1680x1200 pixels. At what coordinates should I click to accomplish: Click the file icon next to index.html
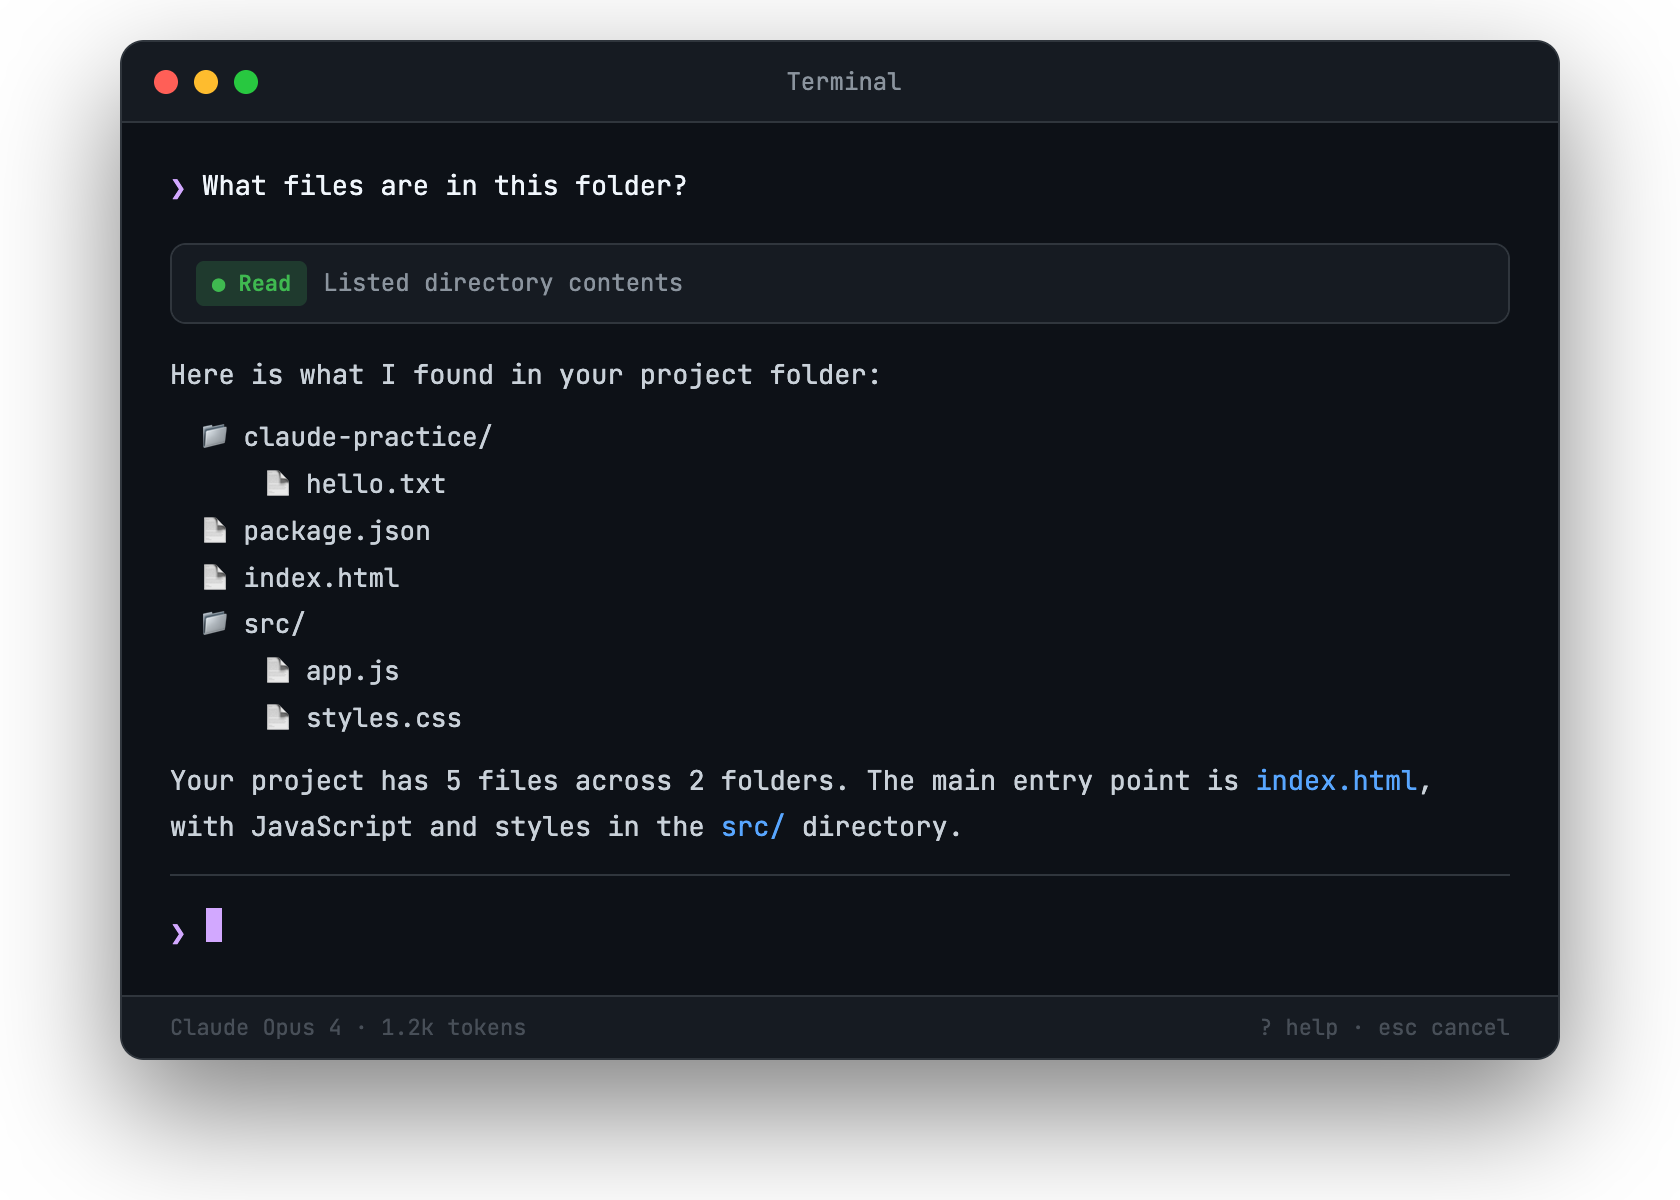pos(215,576)
